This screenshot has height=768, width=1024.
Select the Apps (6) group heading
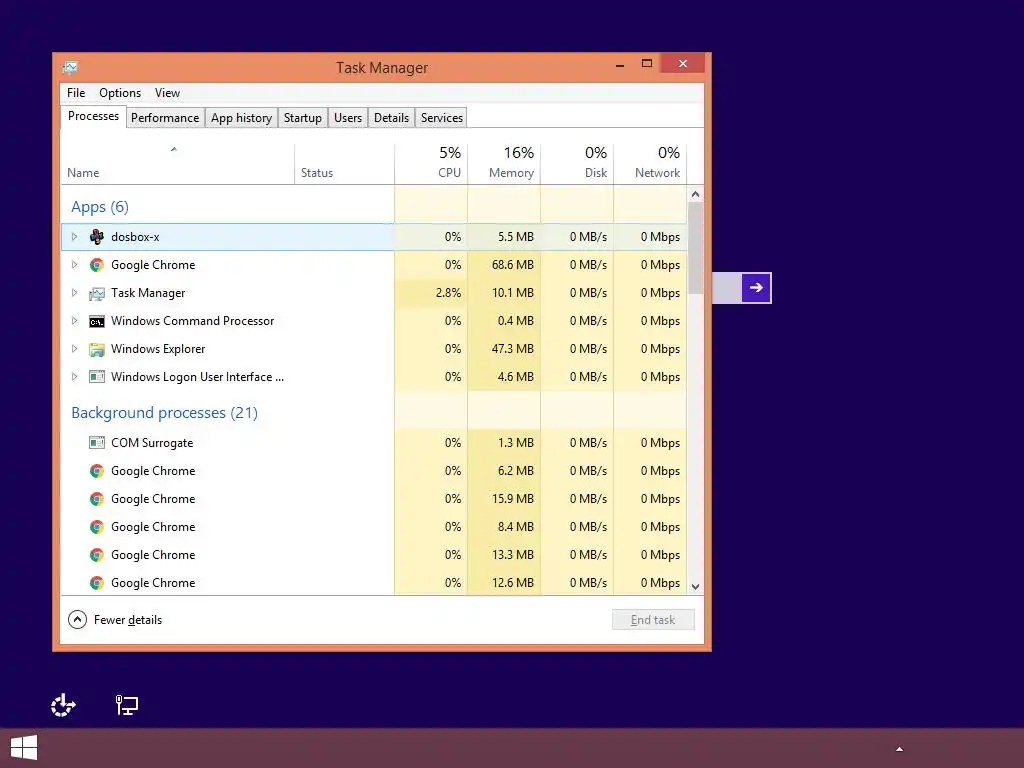pos(100,207)
